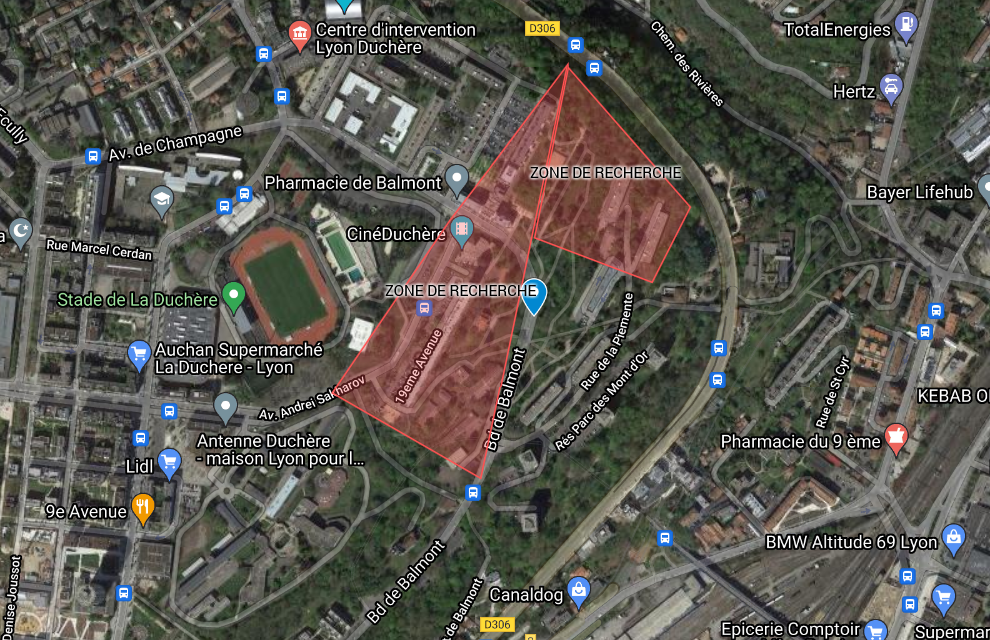Click the Lidl shopping cart marker
990x640 pixels.
coord(169,463)
